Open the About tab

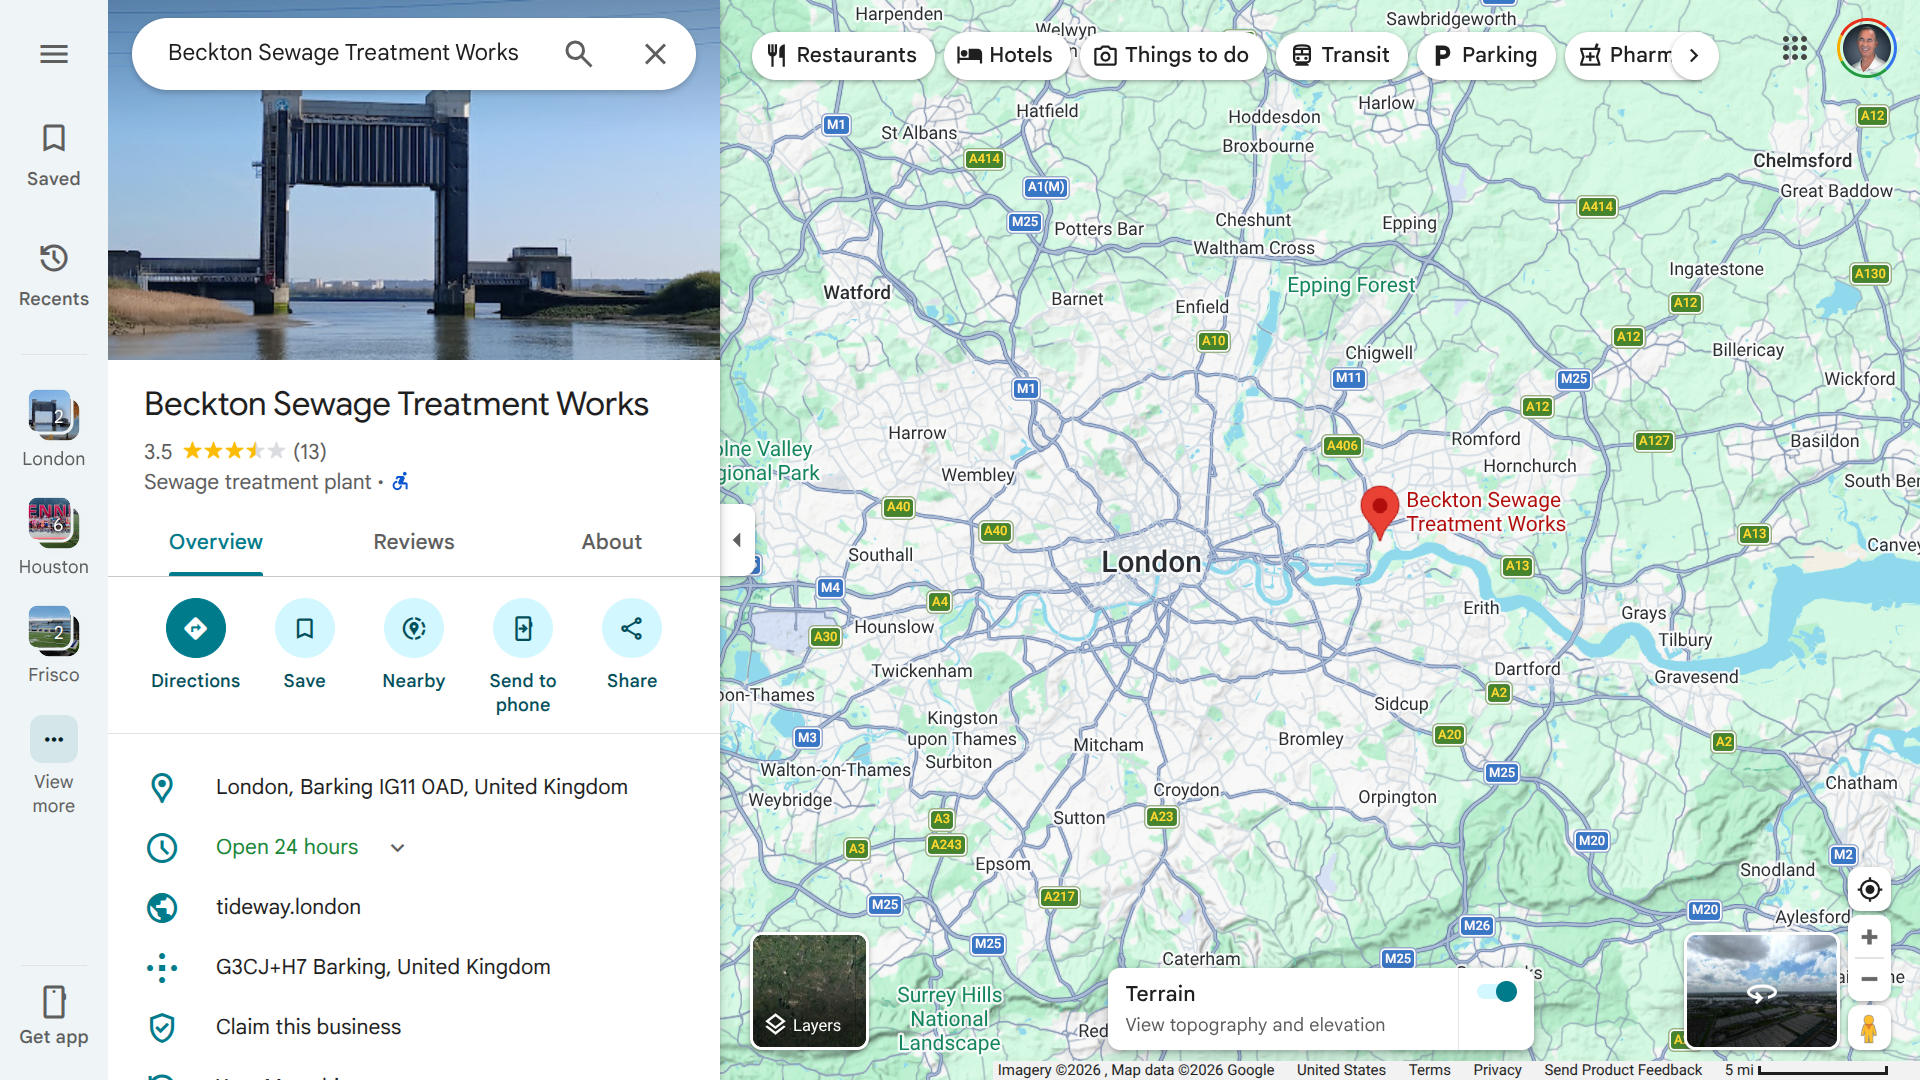611,542
